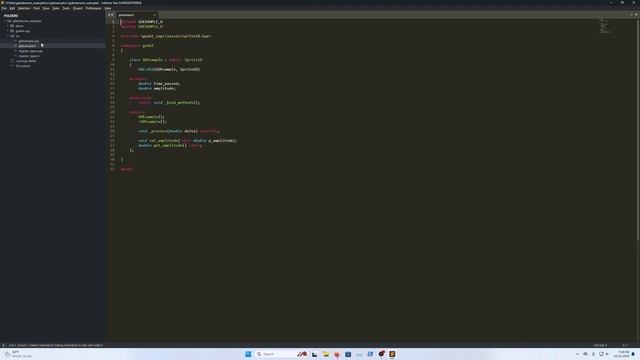Open the SConstruct file in sidebar
This screenshot has width=640, height=360.
pyautogui.click(x=23, y=66)
